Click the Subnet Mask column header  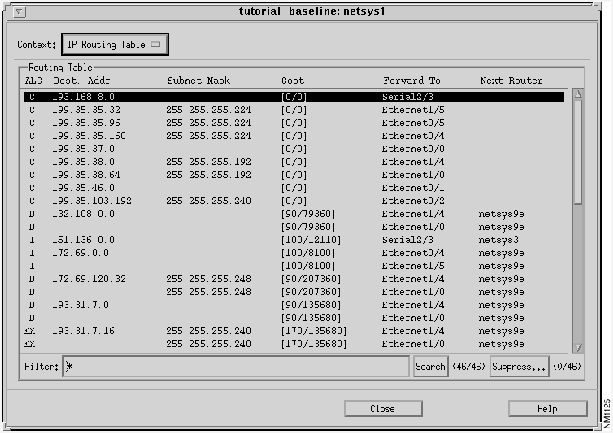pyautogui.click(x=199, y=80)
